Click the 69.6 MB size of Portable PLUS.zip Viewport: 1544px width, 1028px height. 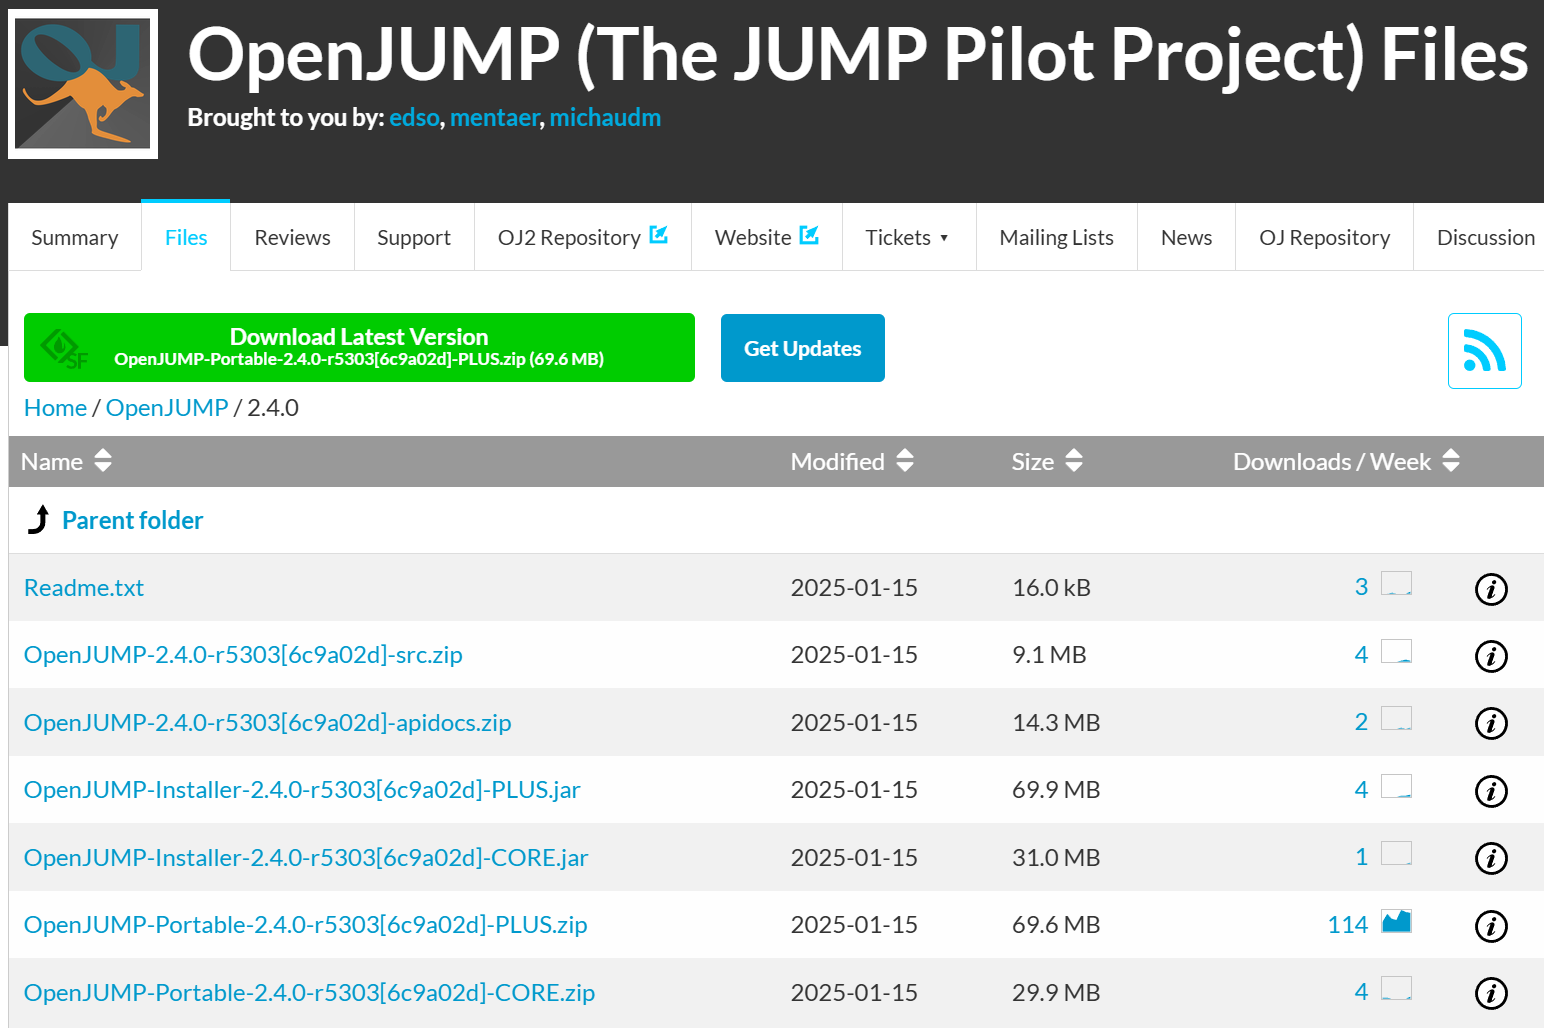click(1056, 925)
